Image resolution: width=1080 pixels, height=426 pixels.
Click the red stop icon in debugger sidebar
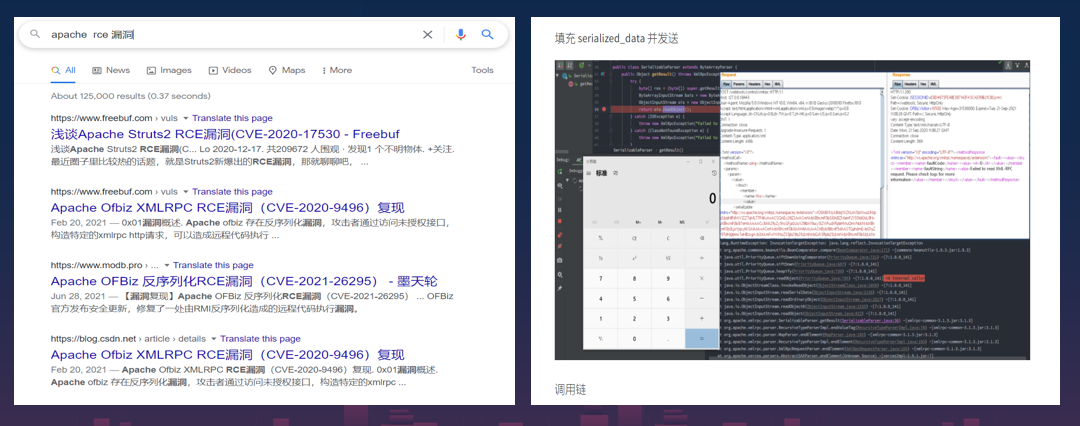pos(559,221)
